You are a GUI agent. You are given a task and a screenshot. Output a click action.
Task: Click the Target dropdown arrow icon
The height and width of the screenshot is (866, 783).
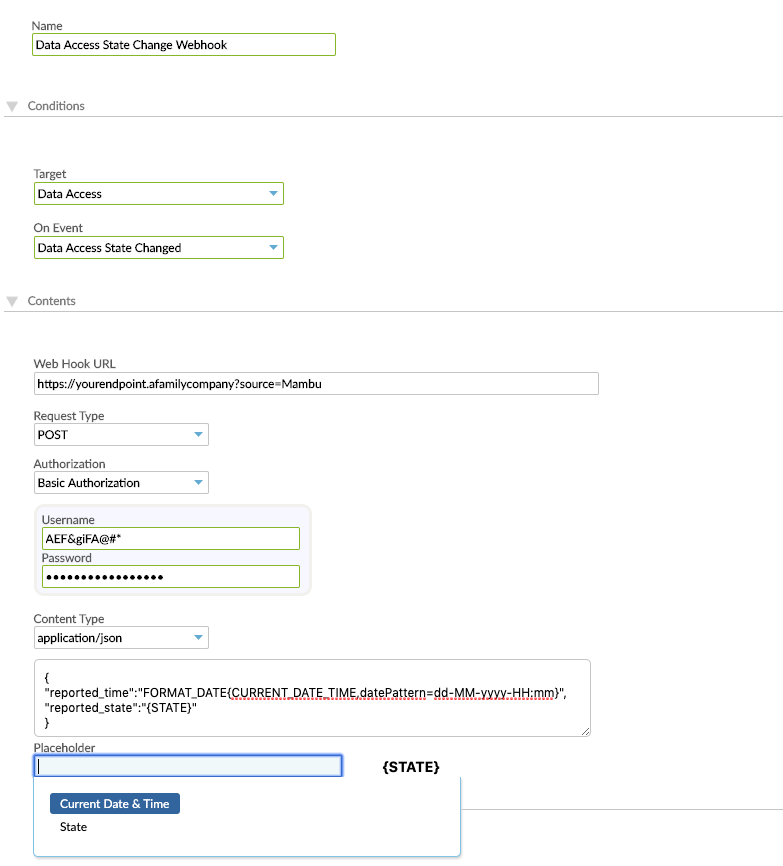click(x=272, y=193)
